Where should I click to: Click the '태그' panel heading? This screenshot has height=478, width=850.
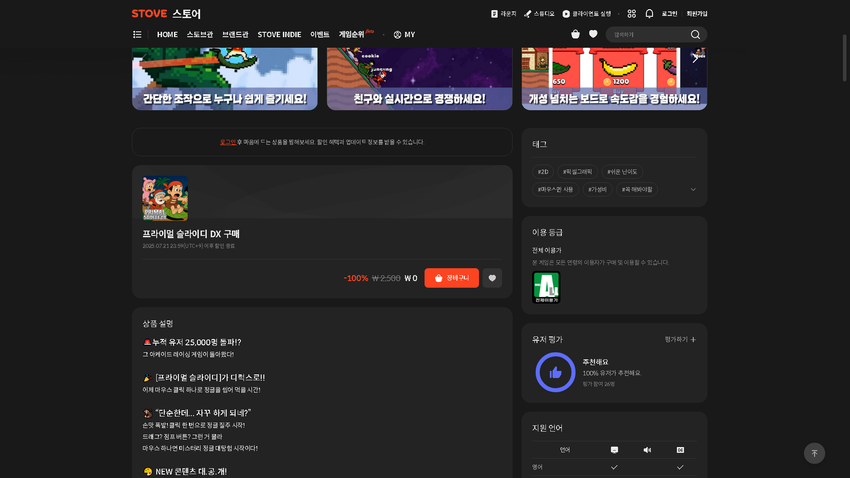pyautogui.click(x=539, y=144)
